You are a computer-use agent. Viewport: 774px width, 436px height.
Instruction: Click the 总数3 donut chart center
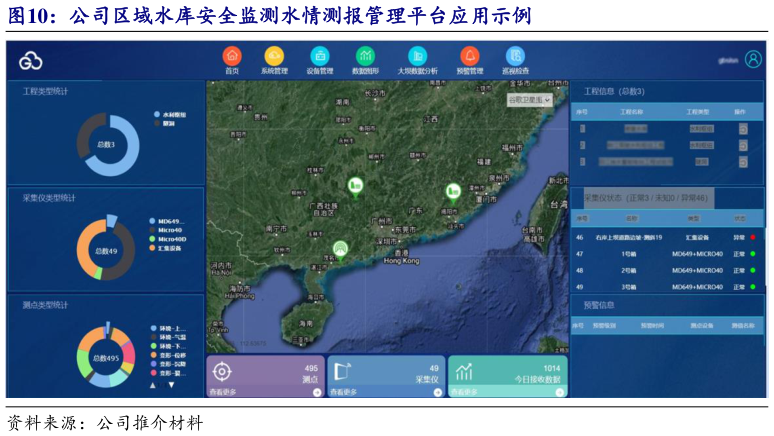tap(106, 145)
